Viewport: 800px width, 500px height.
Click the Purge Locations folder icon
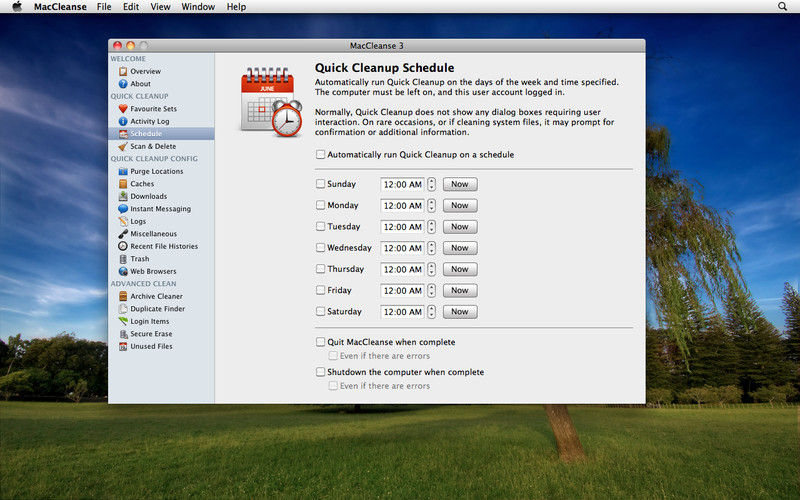pyautogui.click(x=123, y=171)
